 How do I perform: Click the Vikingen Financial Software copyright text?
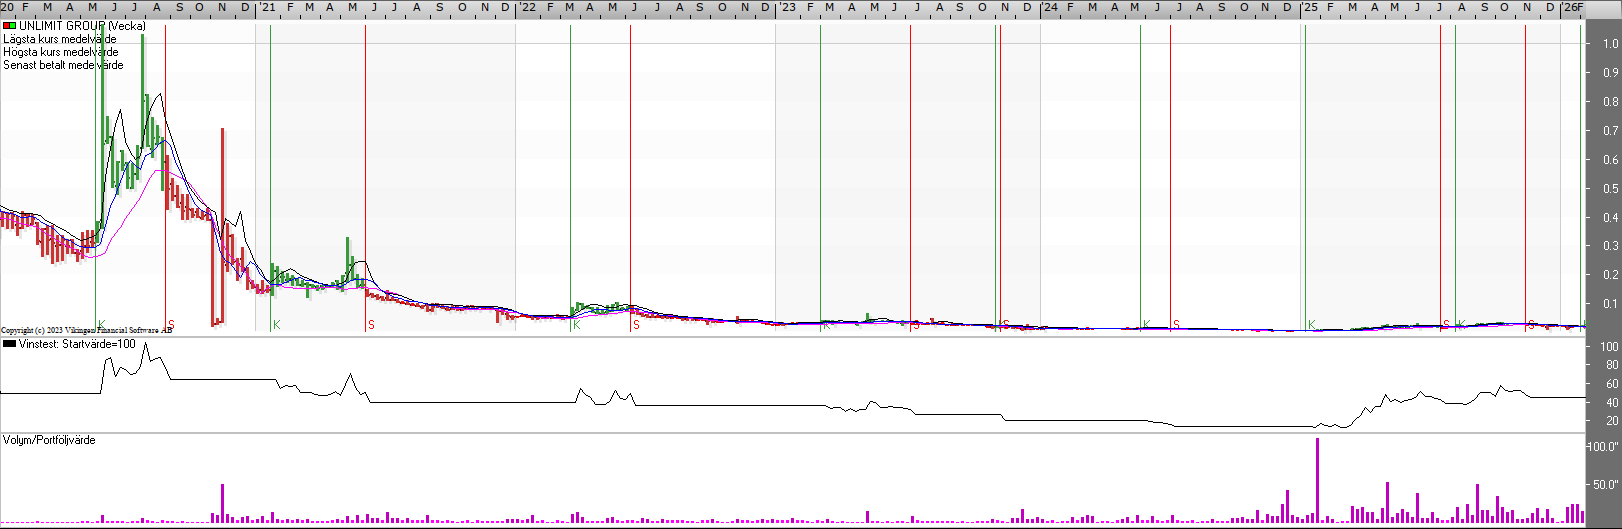click(x=86, y=330)
